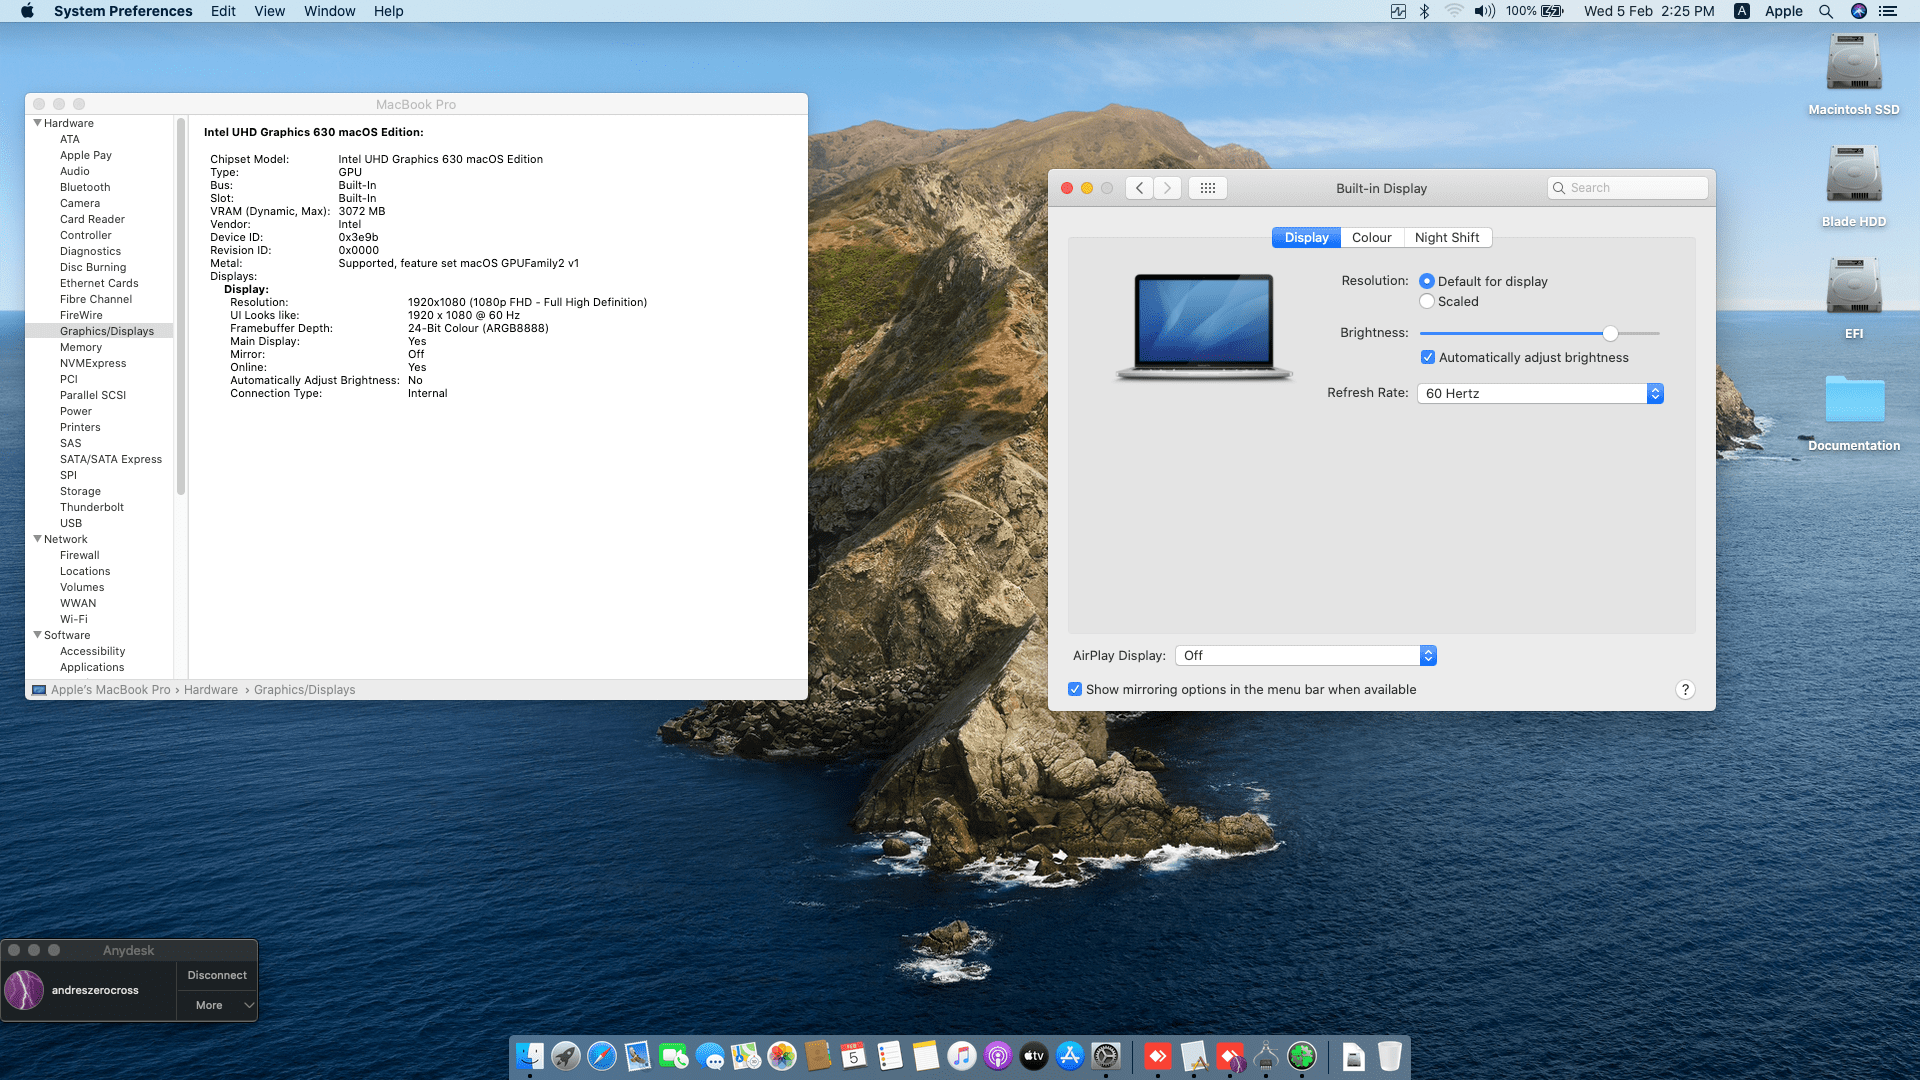Click the Brightness slider handle
The height and width of the screenshot is (1080, 1920).
pos(1610,333)
